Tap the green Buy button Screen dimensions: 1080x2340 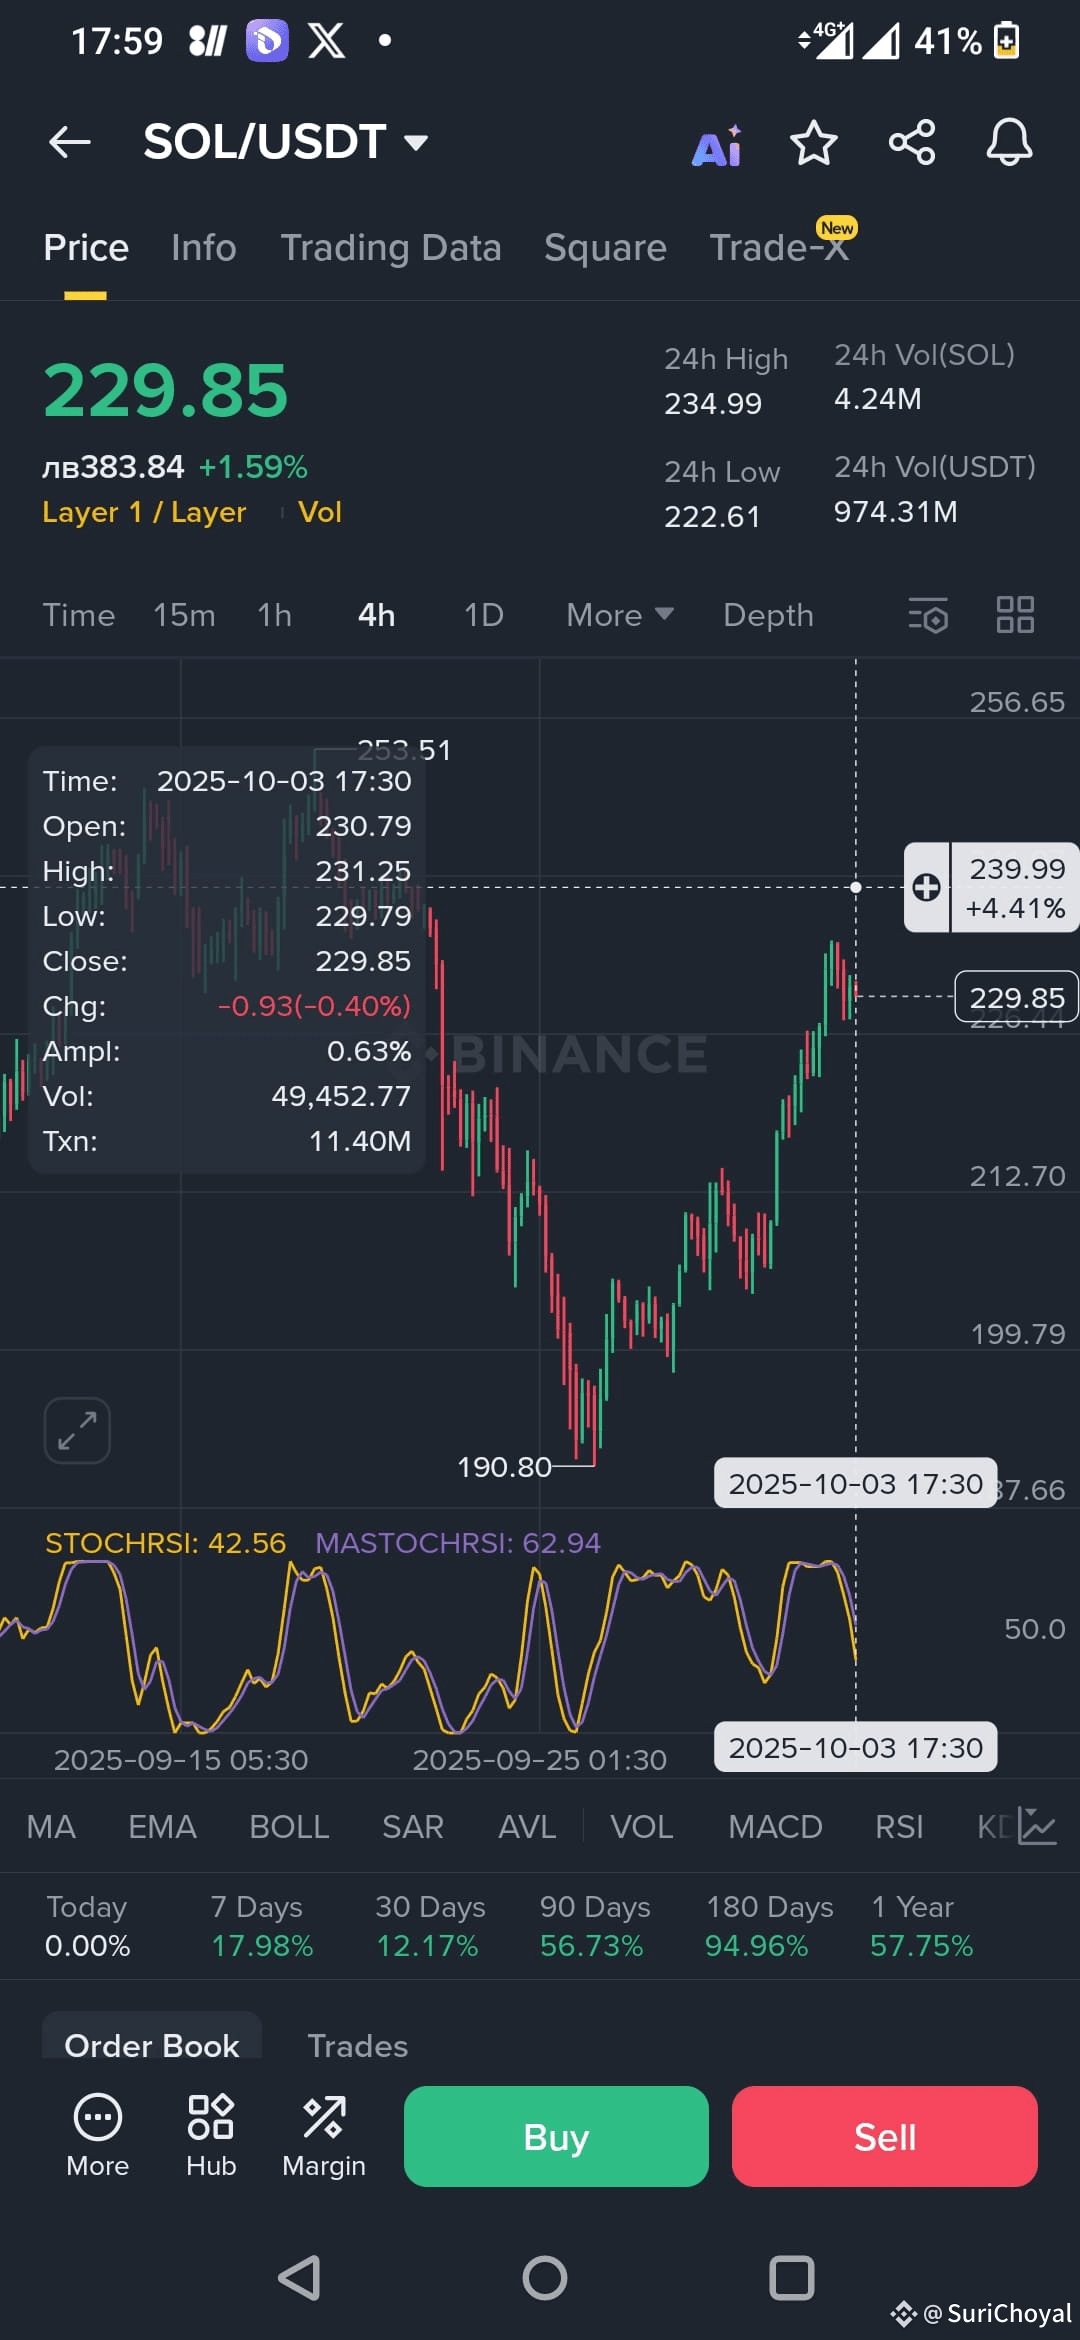(556, 2136)
